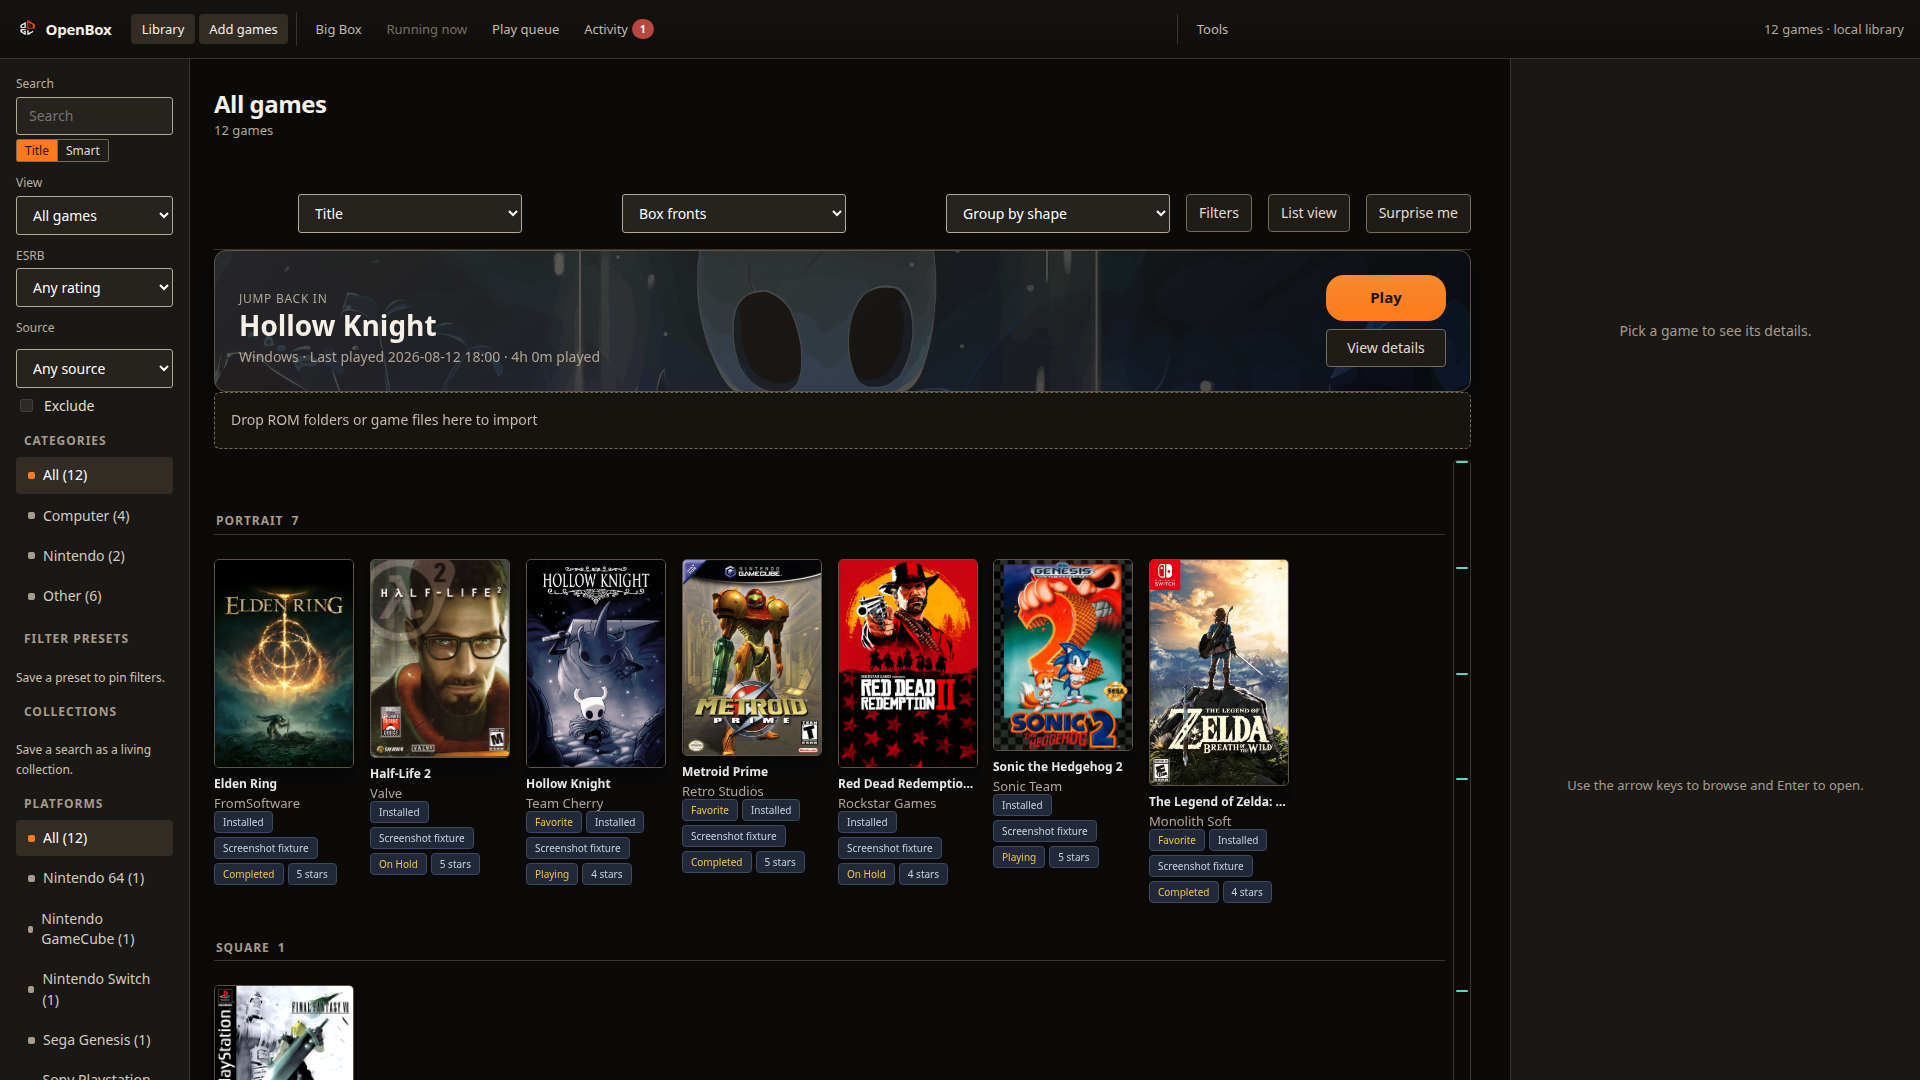
Task: Switch to the Add games tab
Action: tap(243, 29)
